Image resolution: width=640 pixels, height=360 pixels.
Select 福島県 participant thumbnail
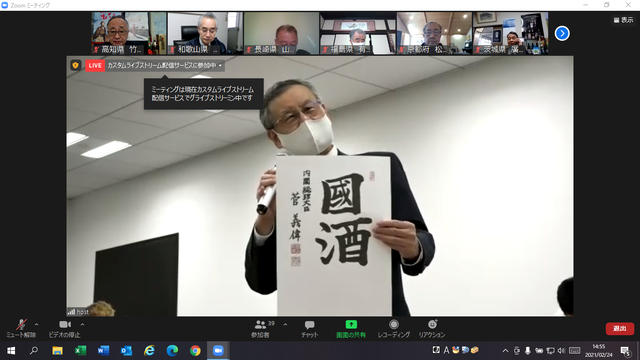pos(358,33)
